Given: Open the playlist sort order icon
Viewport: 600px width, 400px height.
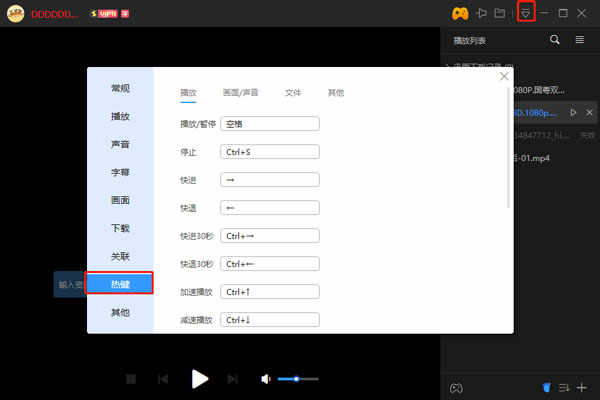Looking at the screenshot, I should click(564, 387).
